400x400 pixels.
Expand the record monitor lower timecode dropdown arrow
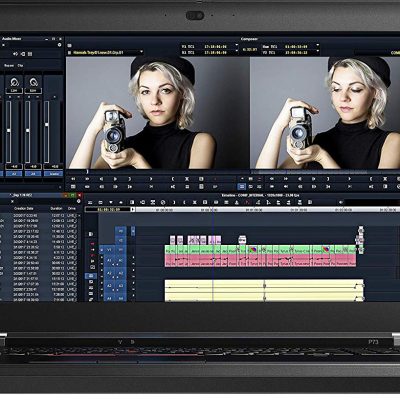[x=317, y=52]
